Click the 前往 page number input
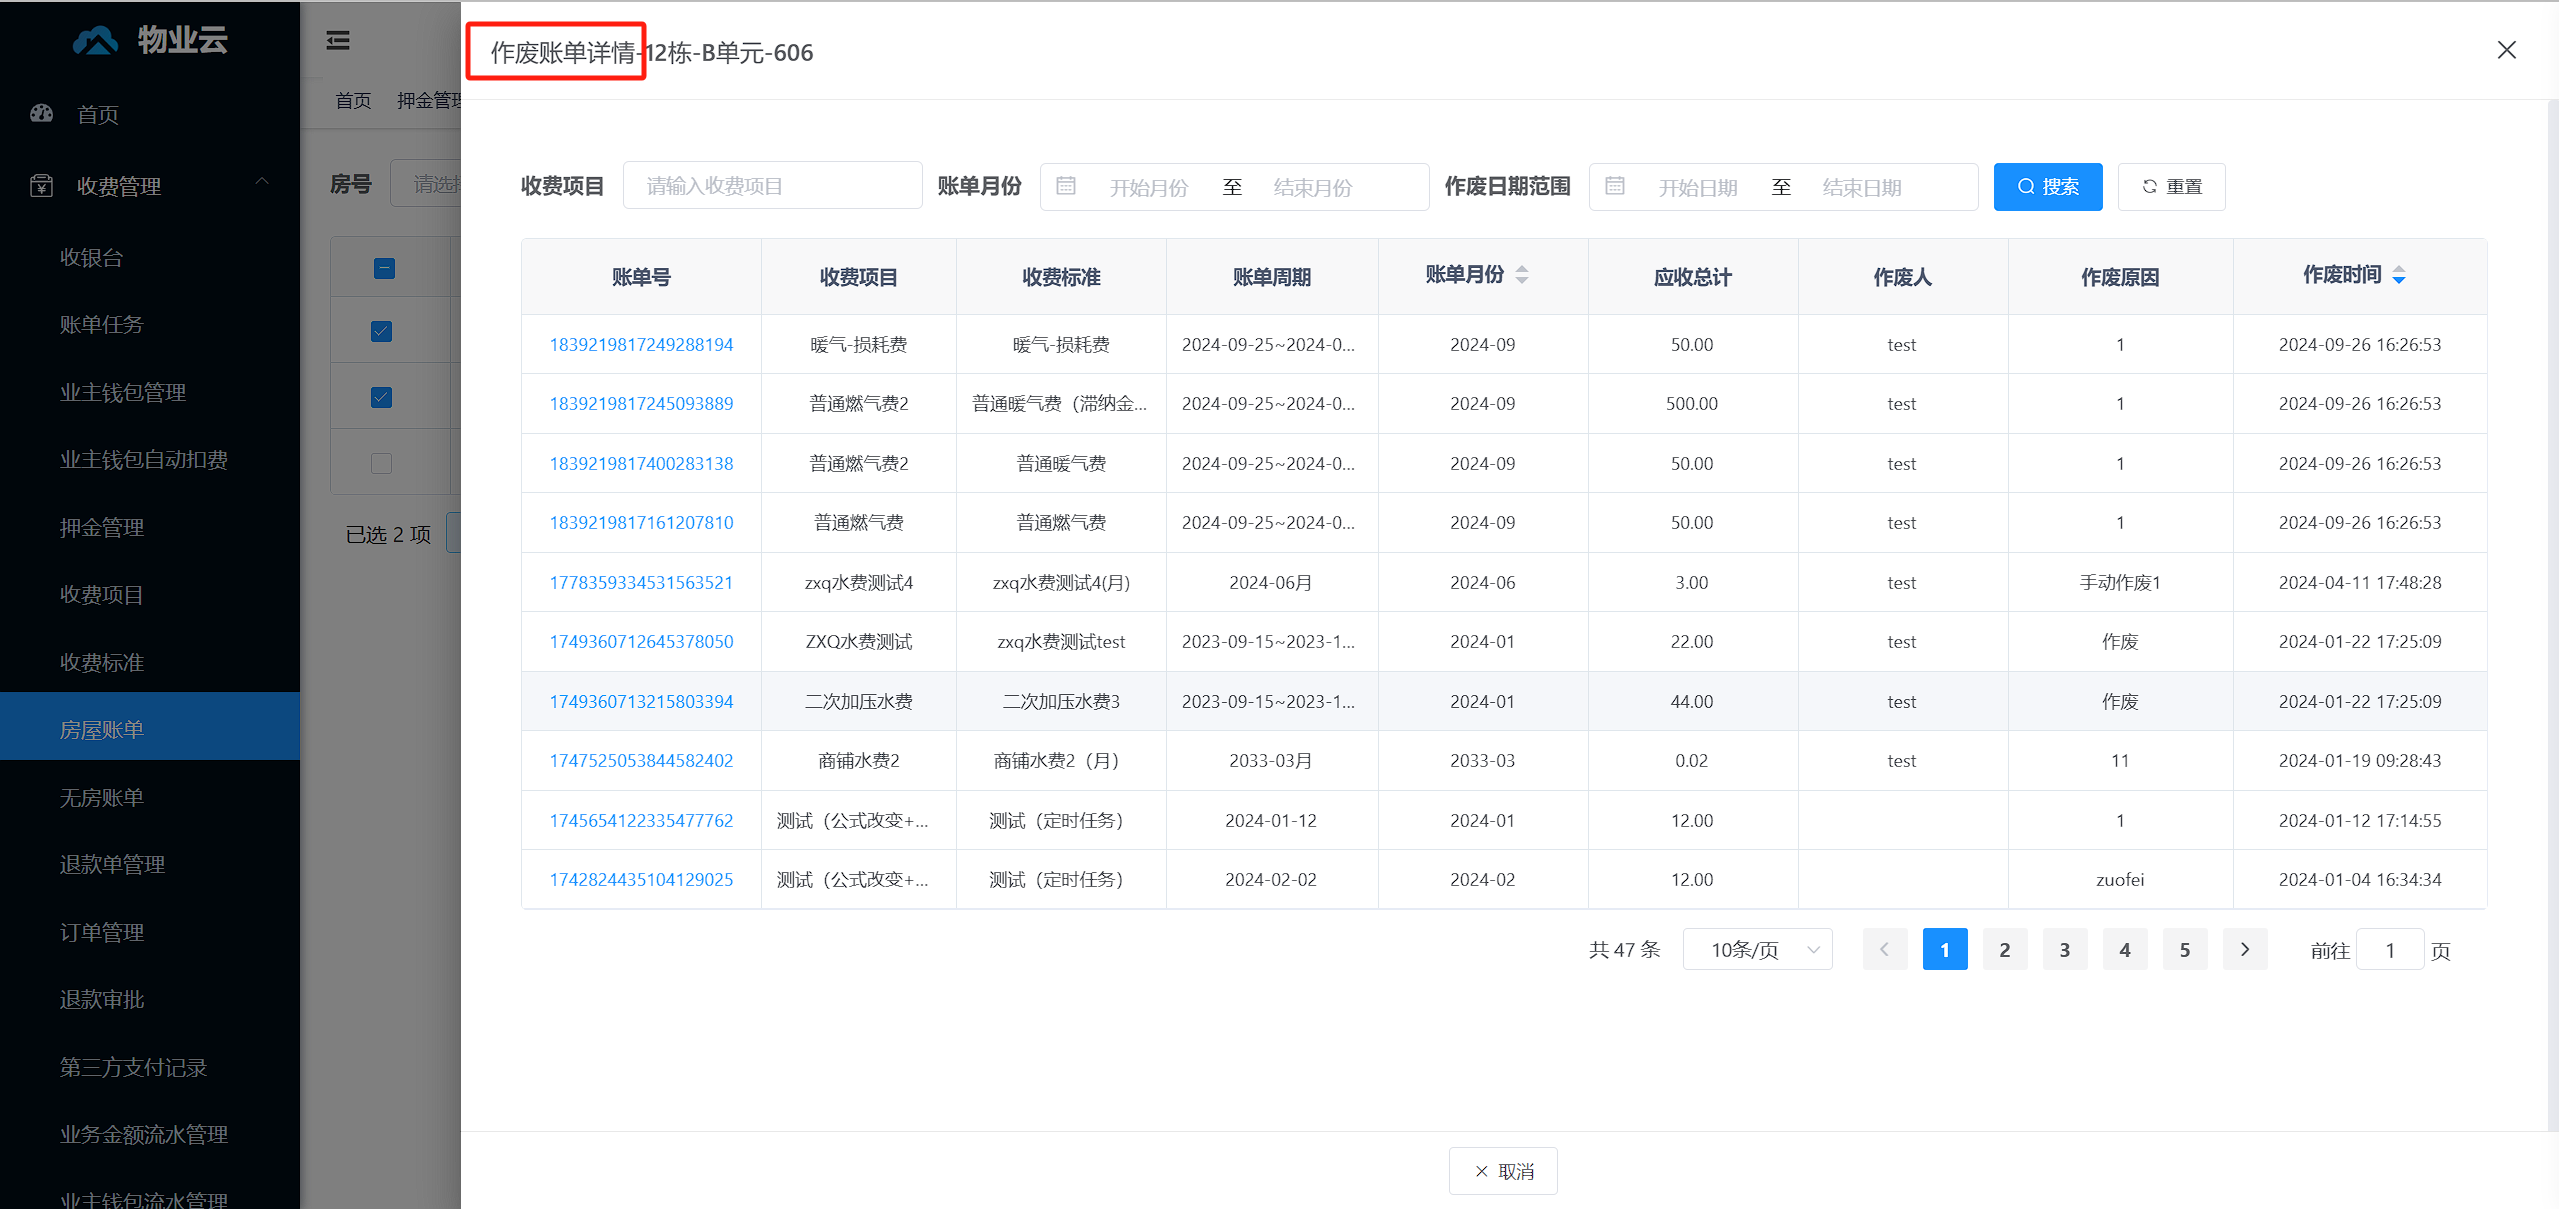2559x1209 pixels. pyautogui.click(x=2390, y=949)
